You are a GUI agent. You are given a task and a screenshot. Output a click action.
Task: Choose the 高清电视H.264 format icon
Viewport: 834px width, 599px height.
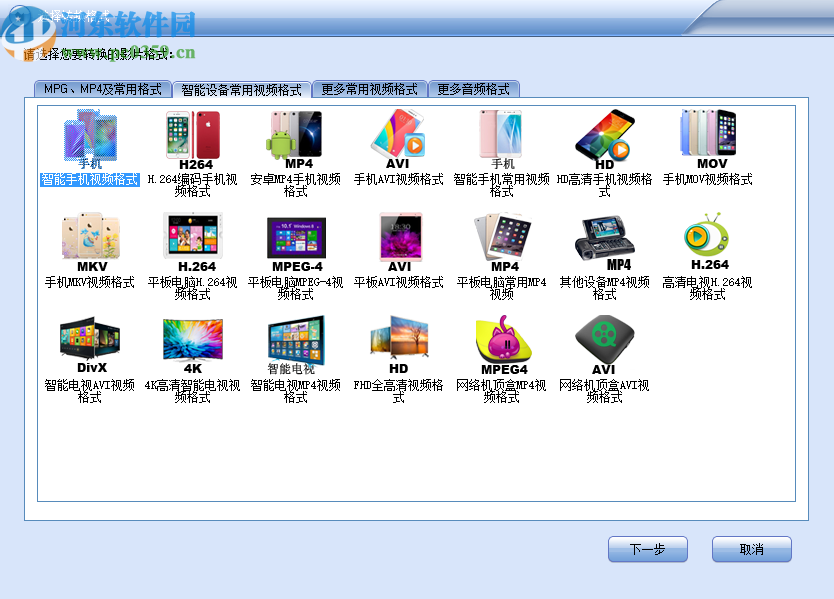pyautogui.click(x=707, y=242)
